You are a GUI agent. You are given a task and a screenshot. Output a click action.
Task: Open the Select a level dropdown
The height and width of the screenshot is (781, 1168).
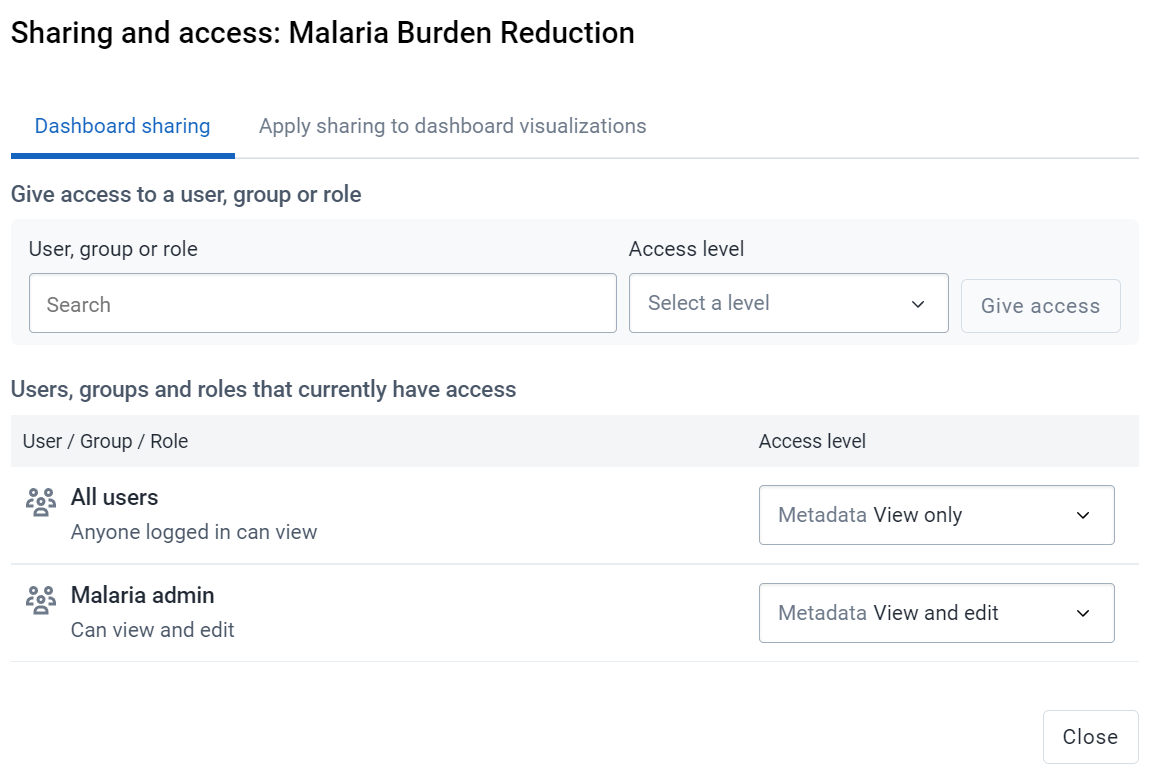(788, 303)
